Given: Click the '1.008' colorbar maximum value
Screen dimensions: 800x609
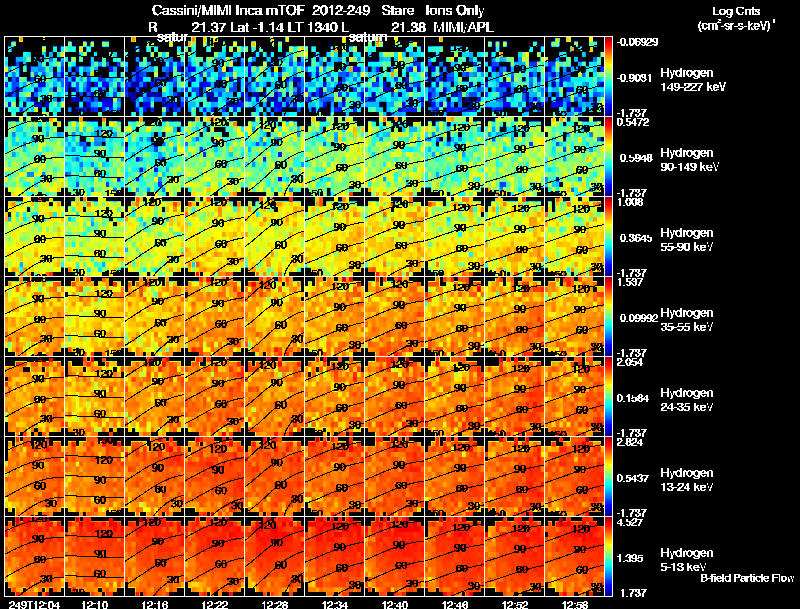Looking at the screenshot, I should (630, 202).
